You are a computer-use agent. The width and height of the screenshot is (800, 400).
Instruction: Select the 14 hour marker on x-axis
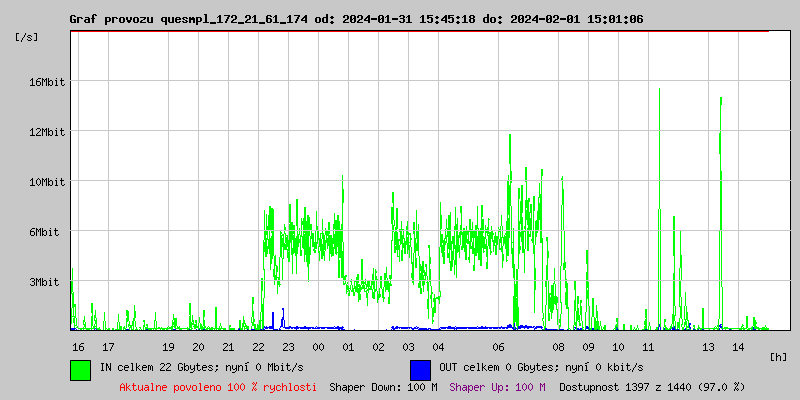[x=738, y=347]
